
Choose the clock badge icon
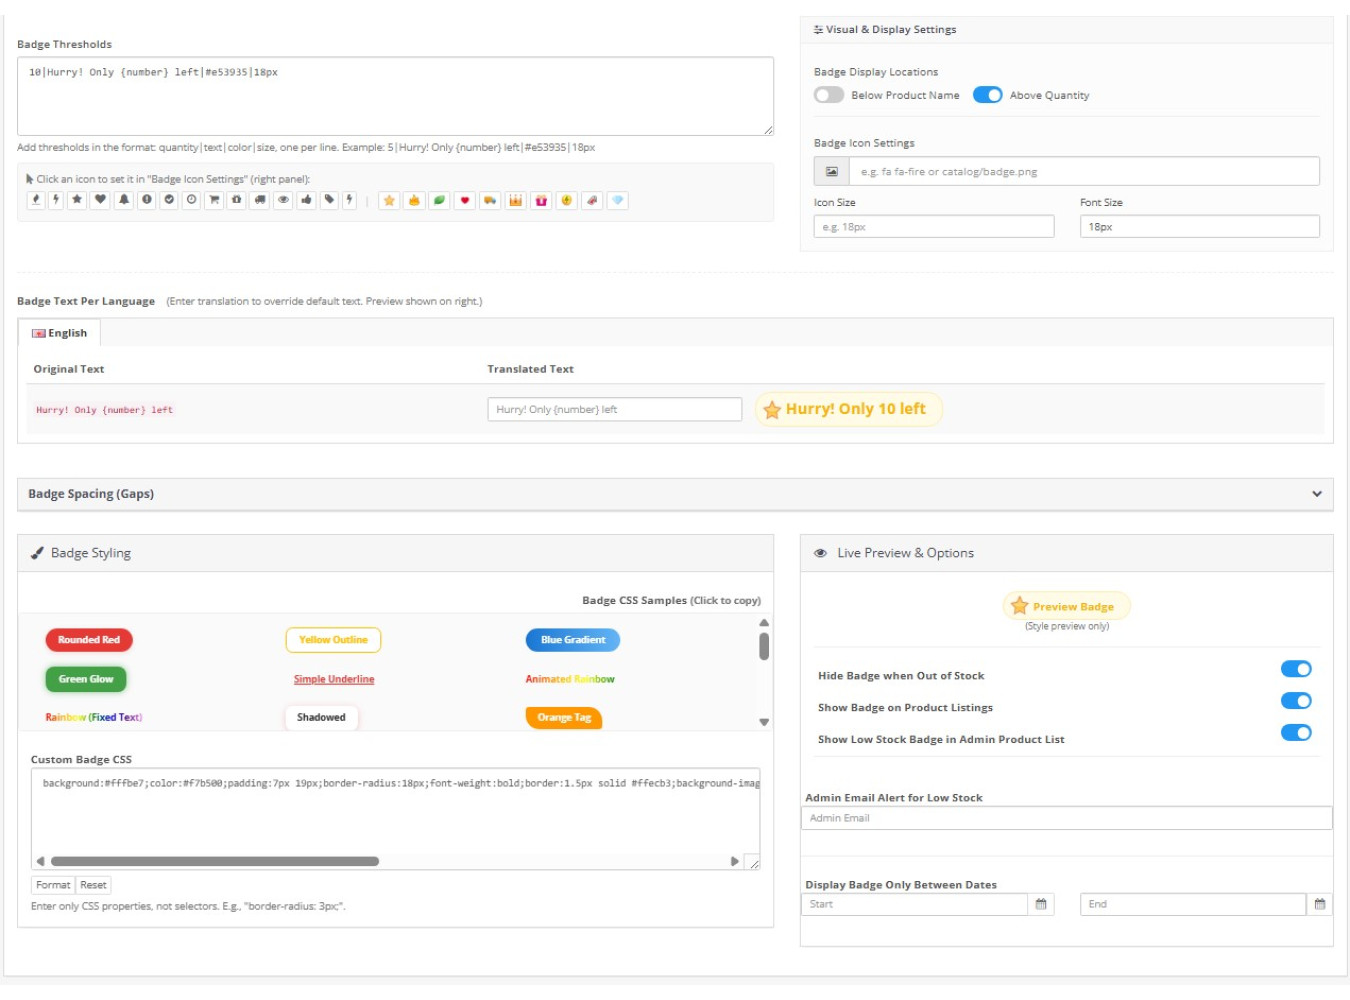click(x=191, y=200)
